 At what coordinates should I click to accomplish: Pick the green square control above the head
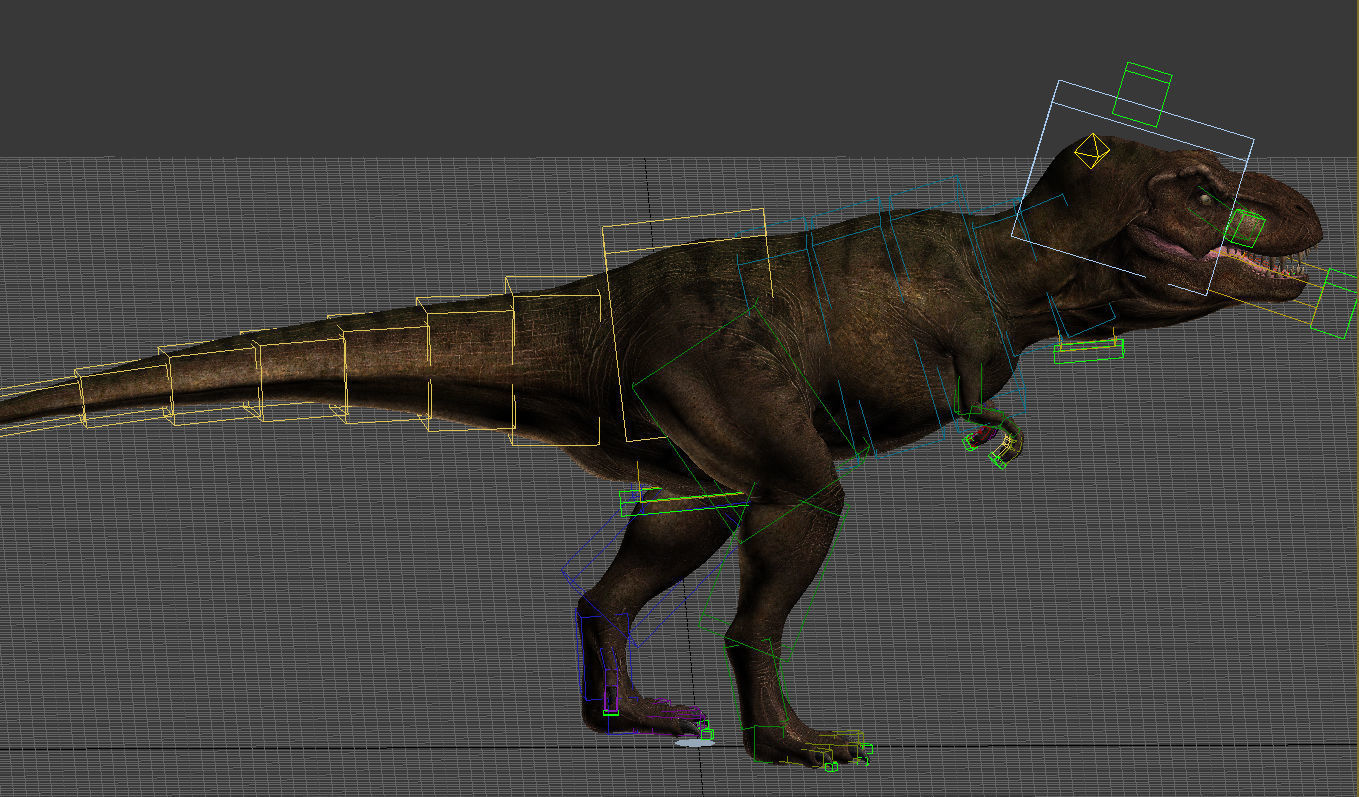tap(1142, 95)
